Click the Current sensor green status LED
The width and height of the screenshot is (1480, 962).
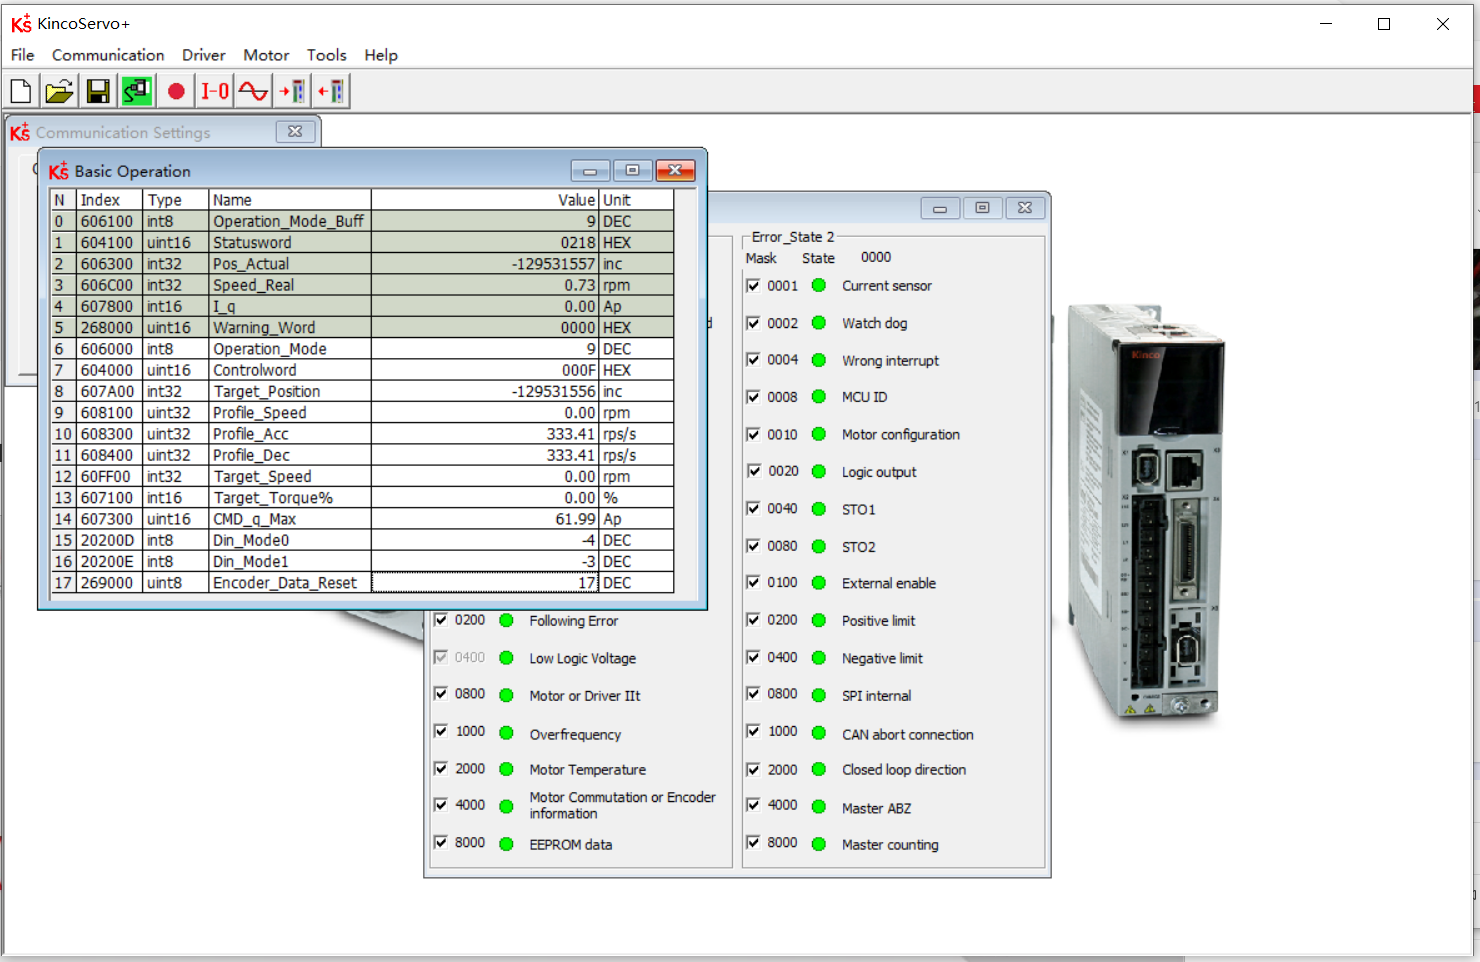coord(818,286)
